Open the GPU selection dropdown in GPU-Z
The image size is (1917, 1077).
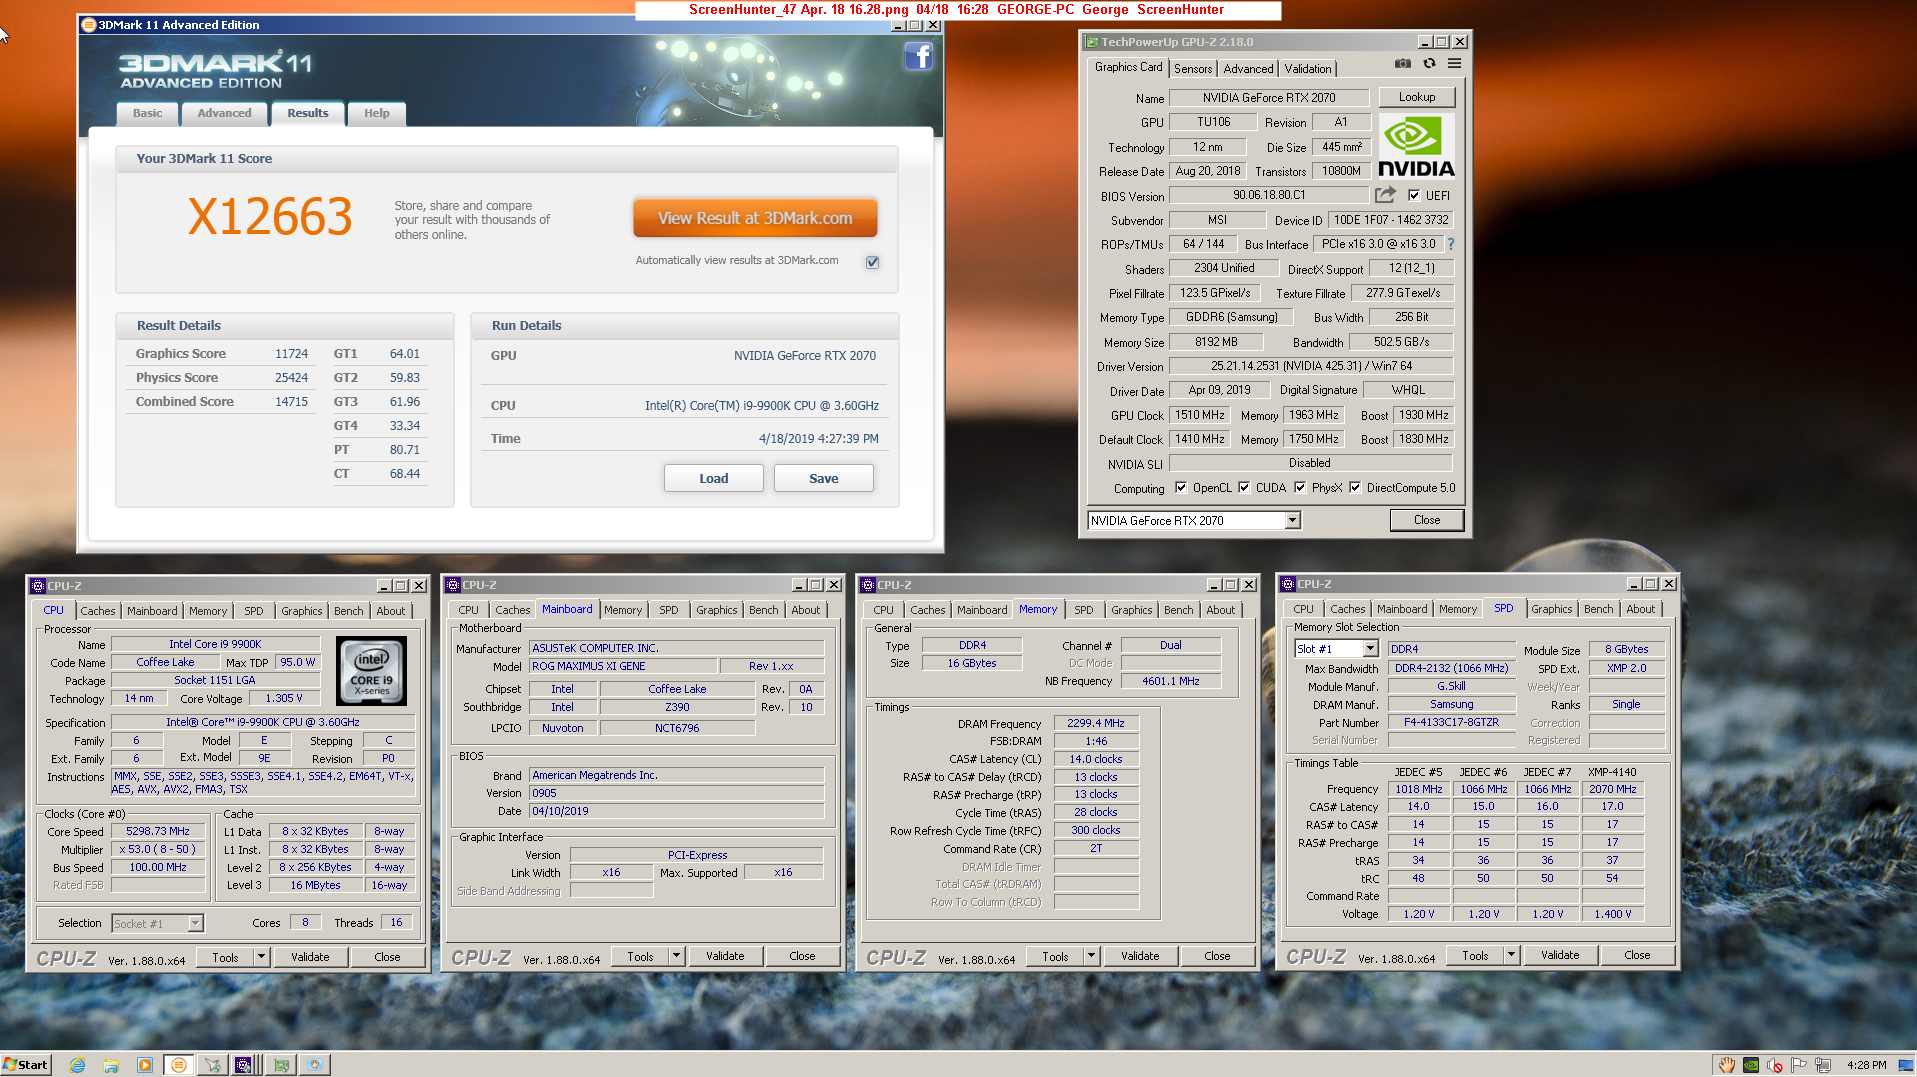[x=1292, y=520]
